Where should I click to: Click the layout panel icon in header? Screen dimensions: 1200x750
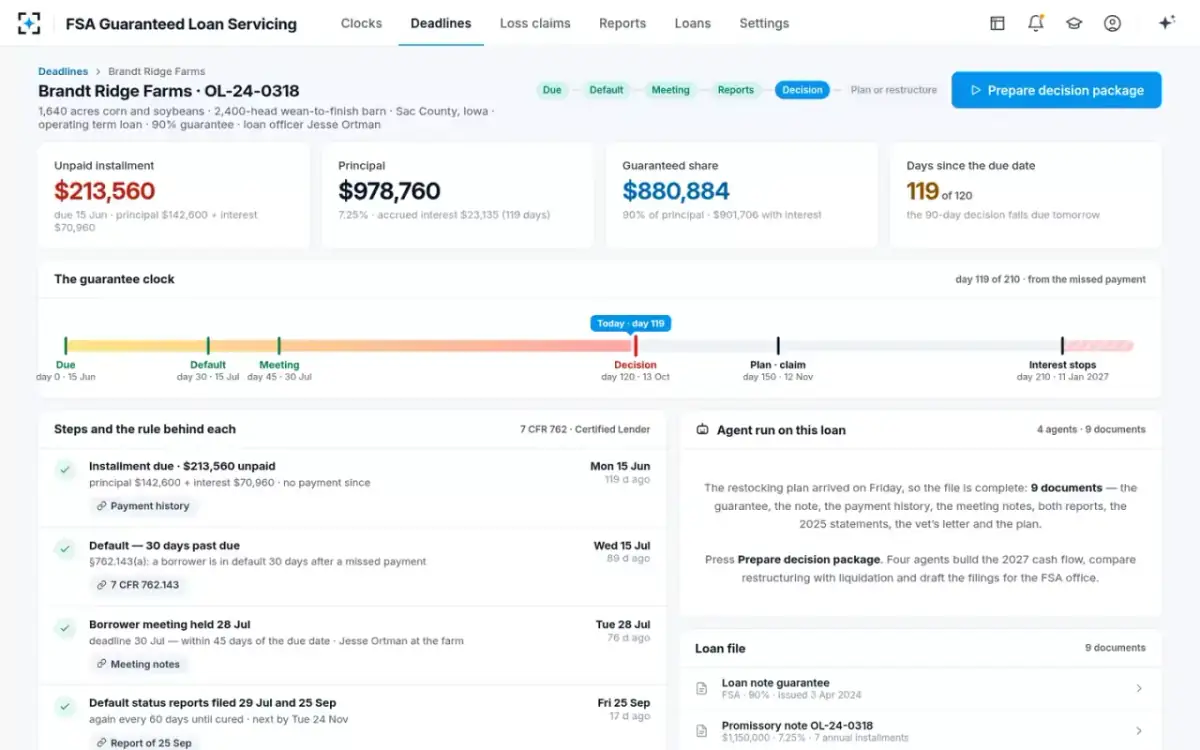997,23
